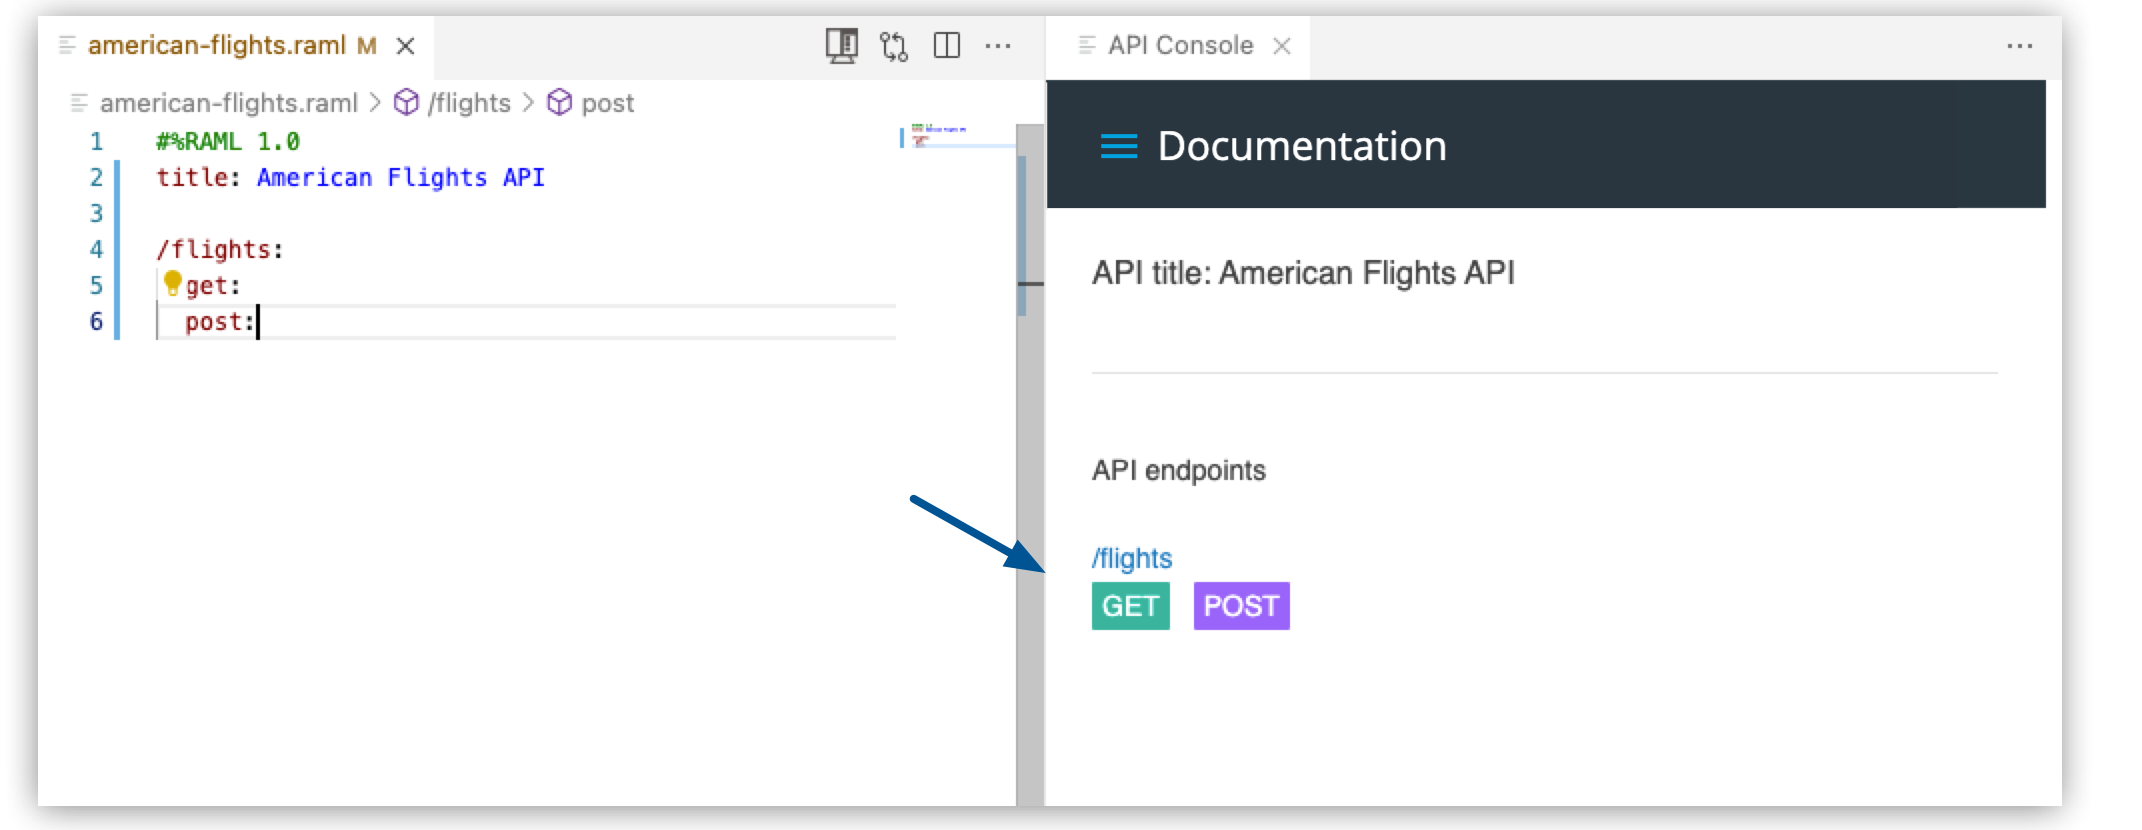Click the 'get:' method on line 5
This screenshot has height=830, width=2142.
coord(213,286)
